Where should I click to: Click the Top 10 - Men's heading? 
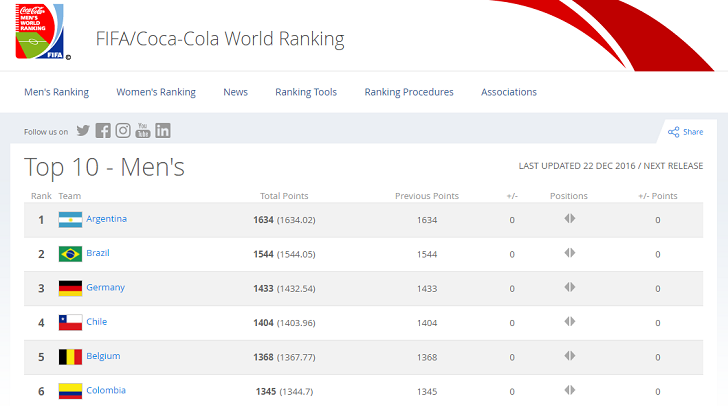tap(104, 167)
